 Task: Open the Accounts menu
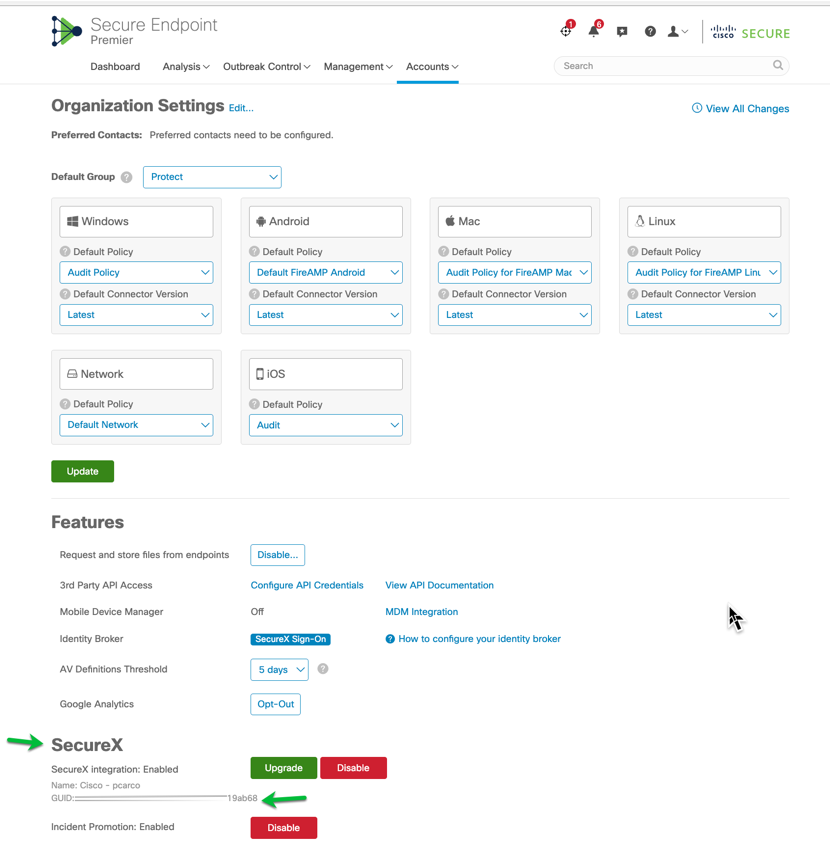tap(432, 67)
